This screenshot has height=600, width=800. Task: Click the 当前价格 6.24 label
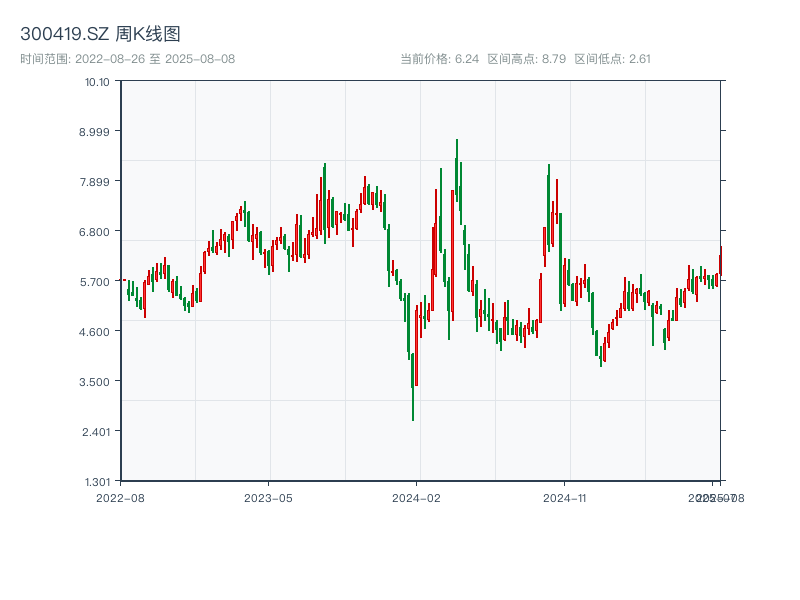[x=439, y=59]
